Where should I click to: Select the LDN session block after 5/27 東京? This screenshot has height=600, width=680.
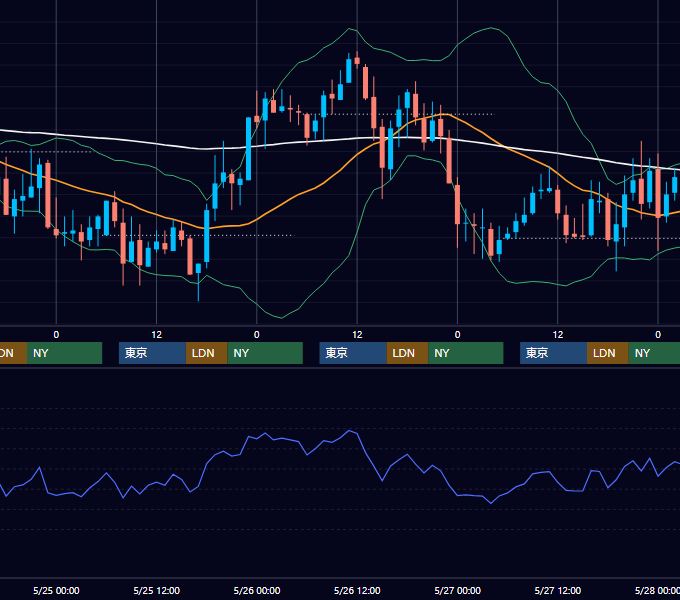click(x=608, y=353)
